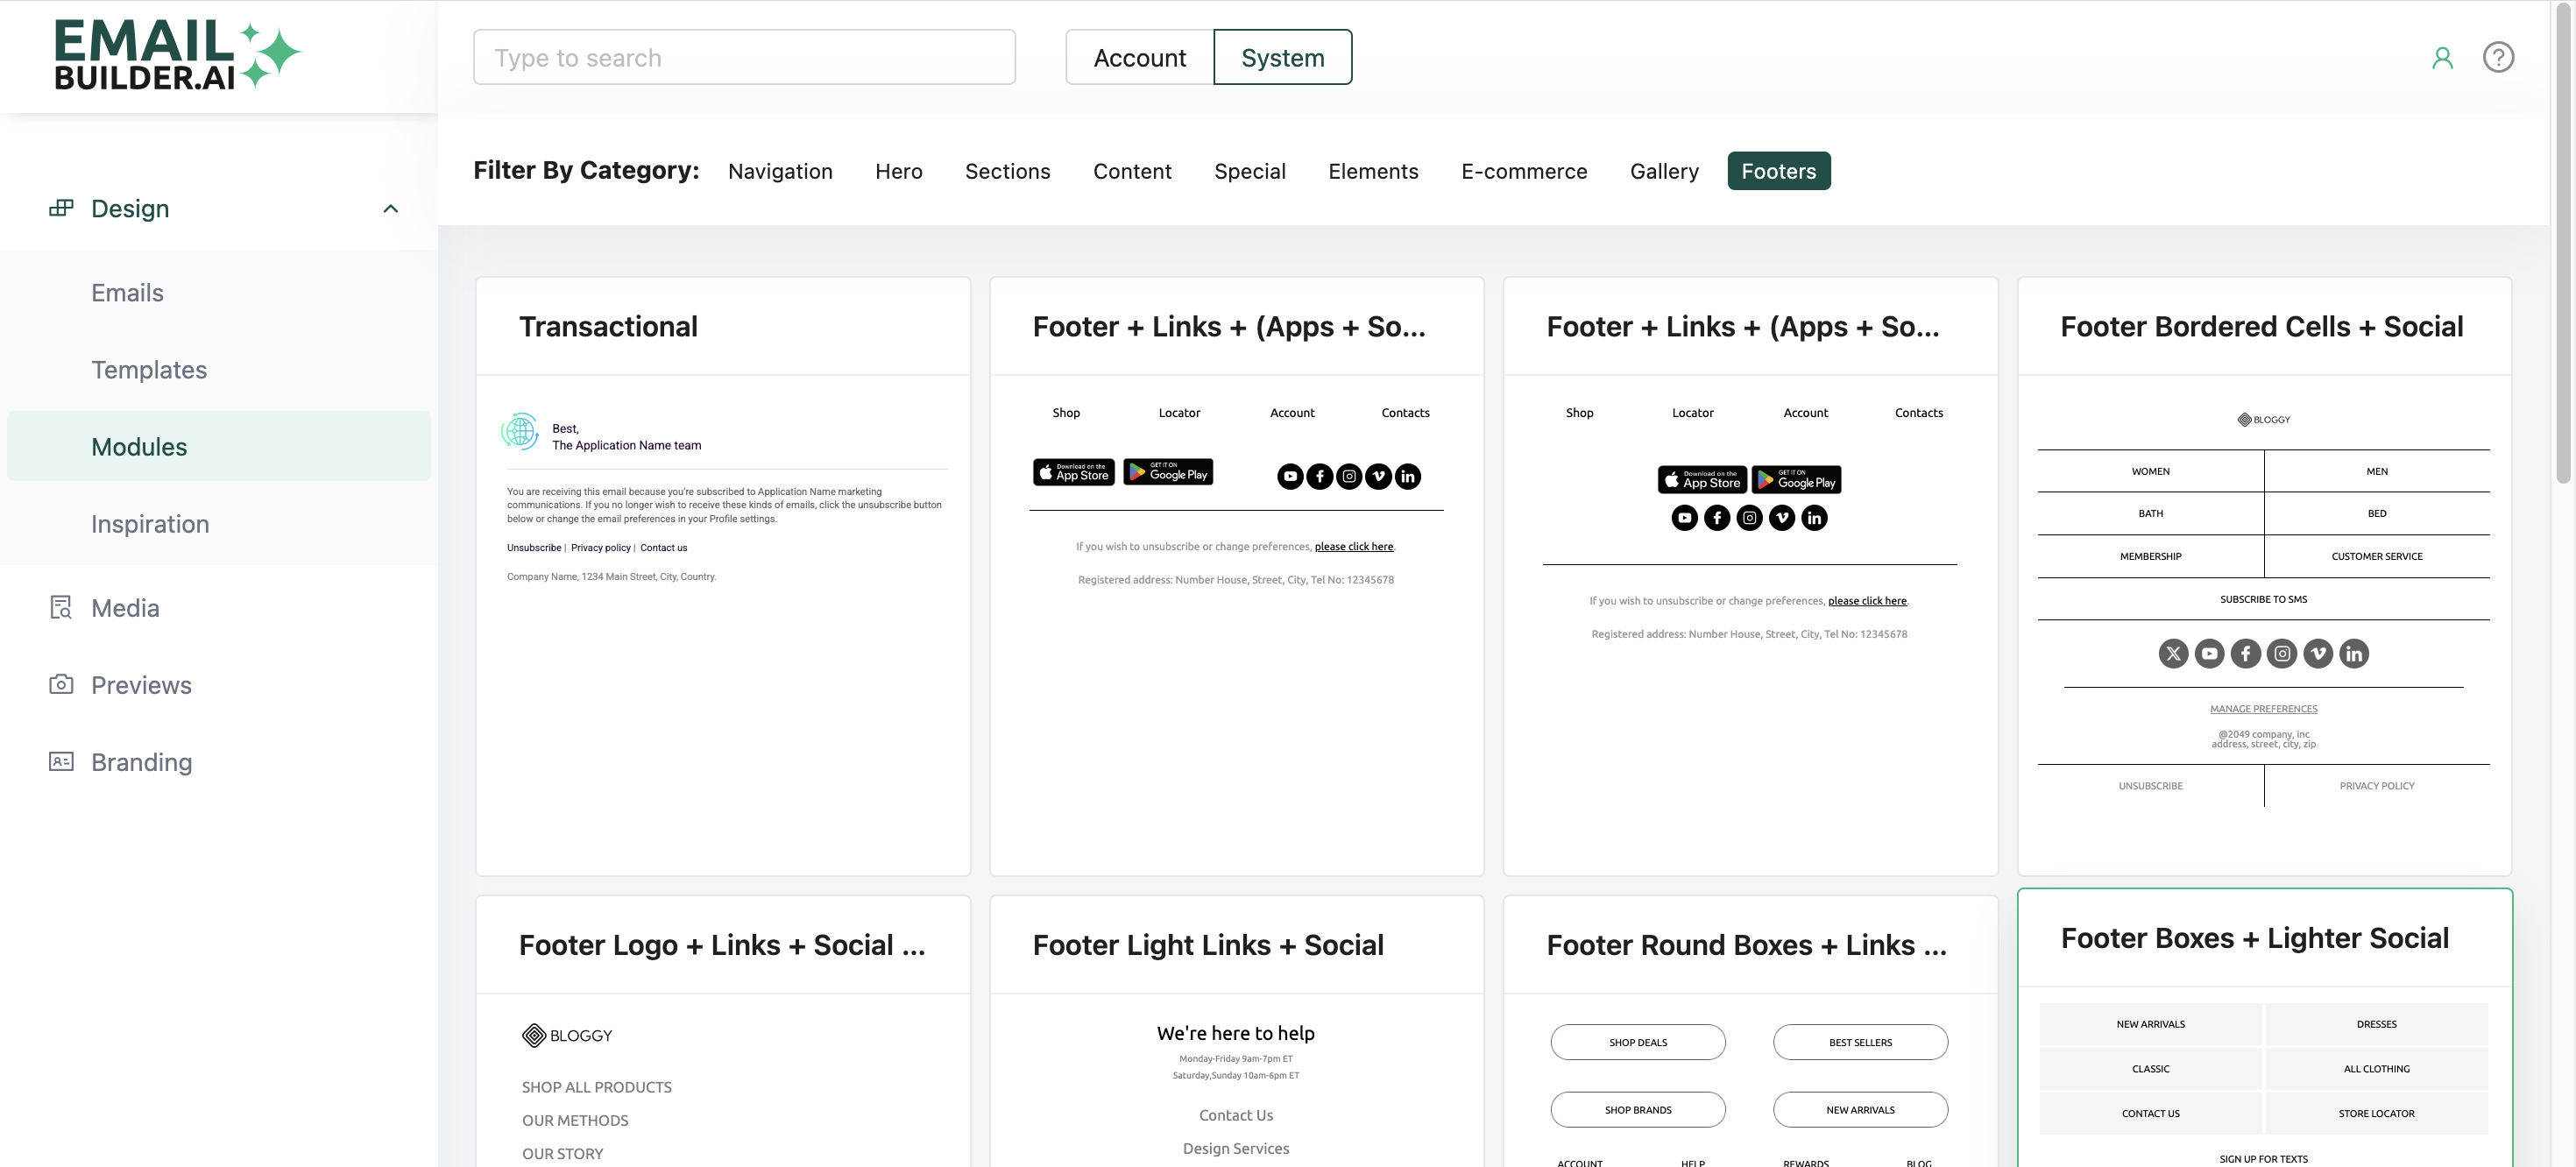Click the help question mark icon

tap(2497, 58)
